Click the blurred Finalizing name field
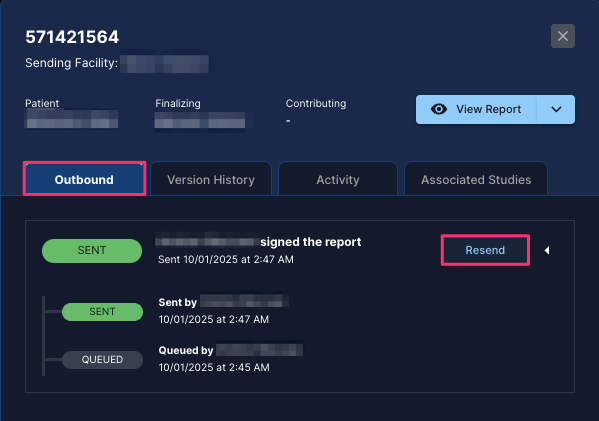Image resolution: width=599 pixels, height=421 pixels. [x=200, y=120]
